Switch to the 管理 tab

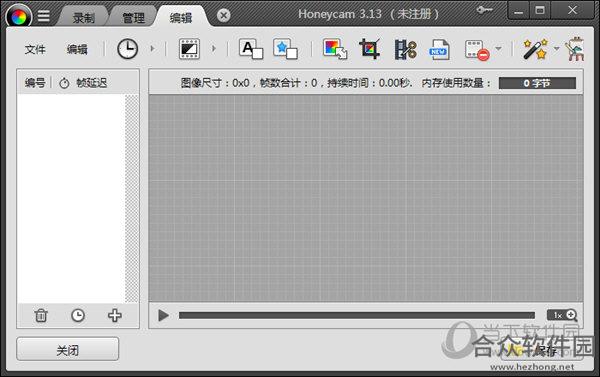(133, 18)
